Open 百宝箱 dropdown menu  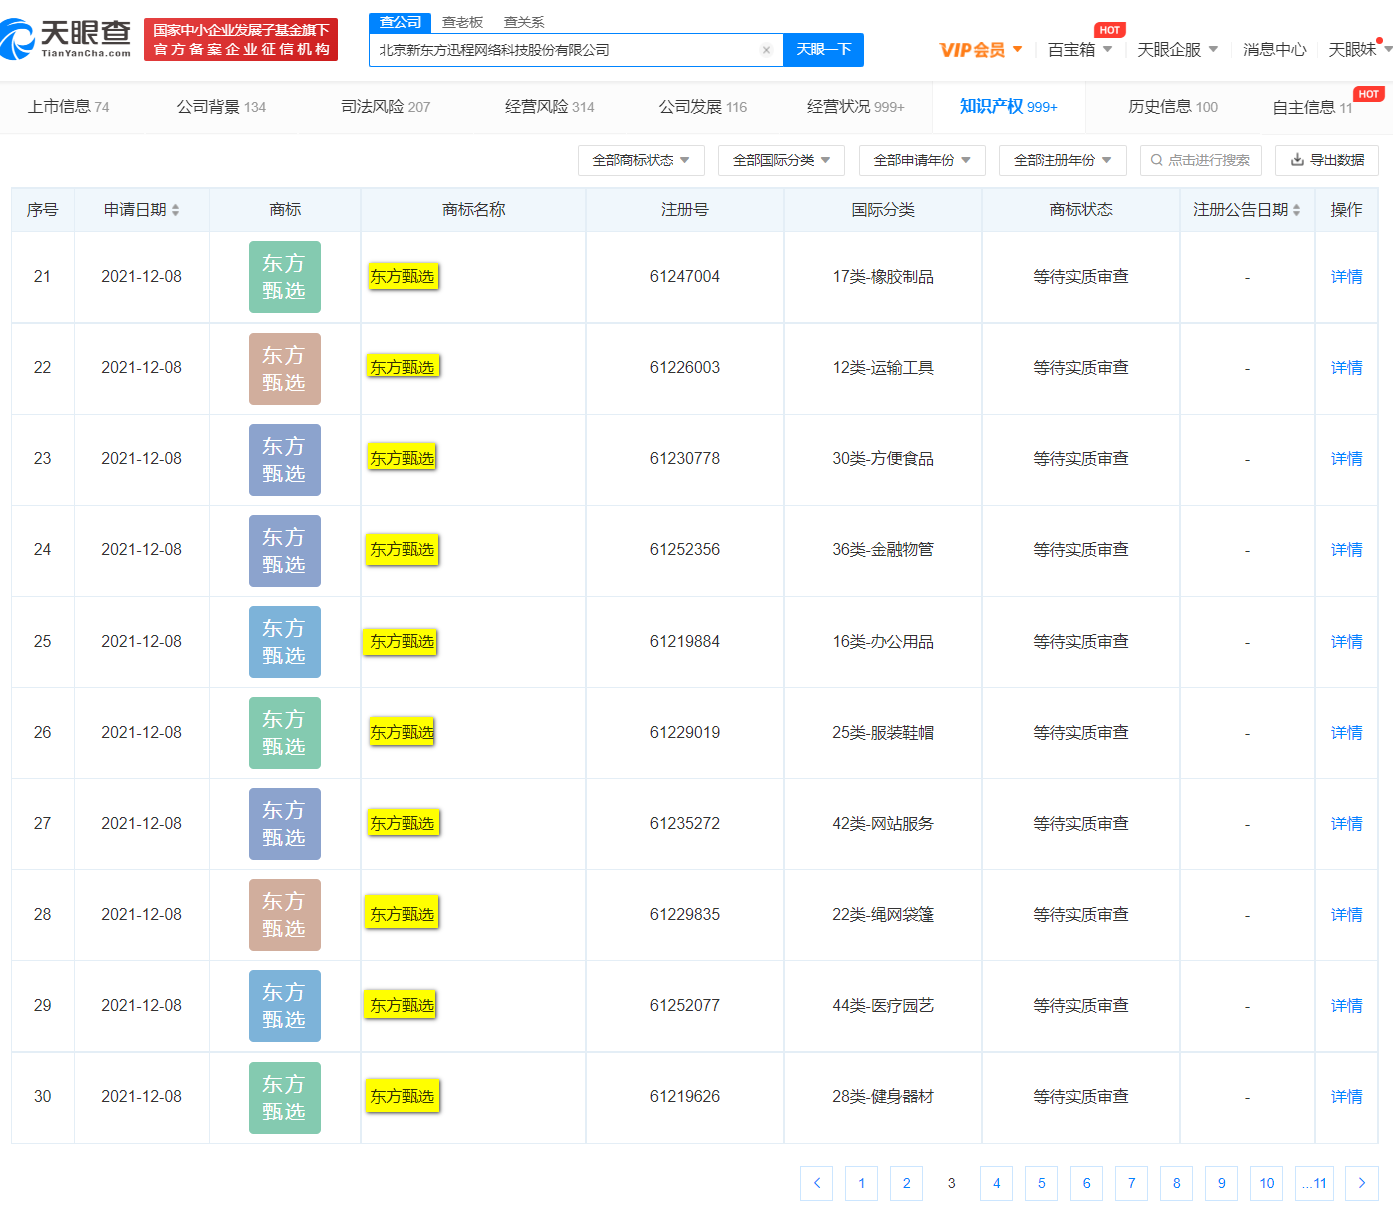tap(1080, 50)
